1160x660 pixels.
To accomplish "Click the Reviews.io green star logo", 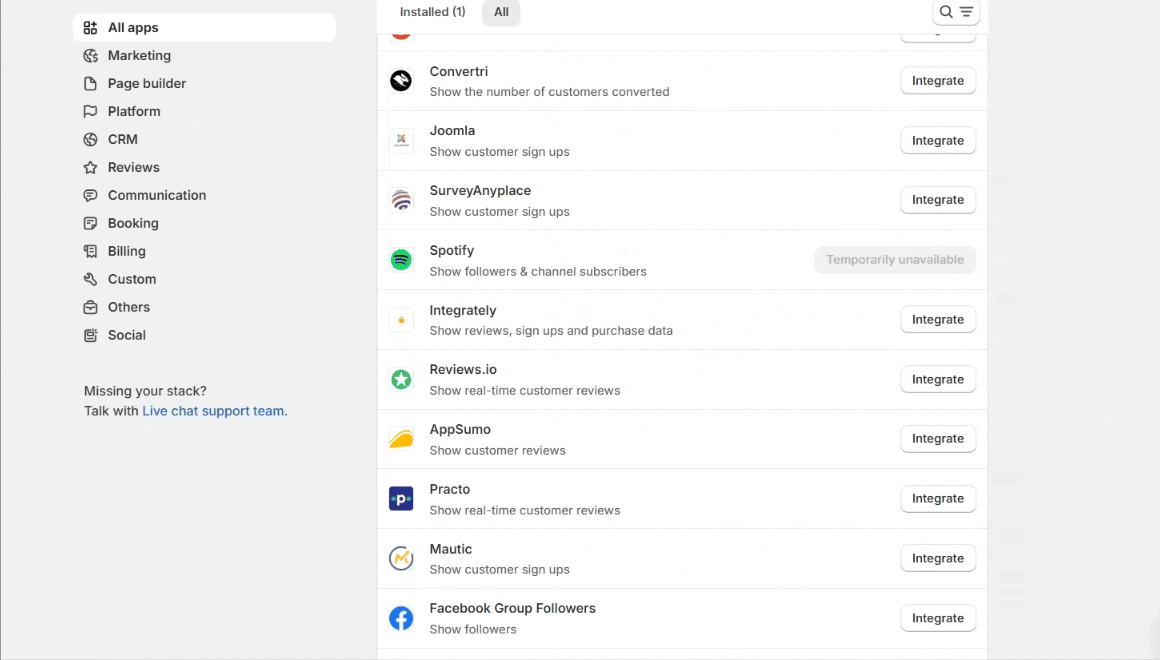I will pos(401,380).
